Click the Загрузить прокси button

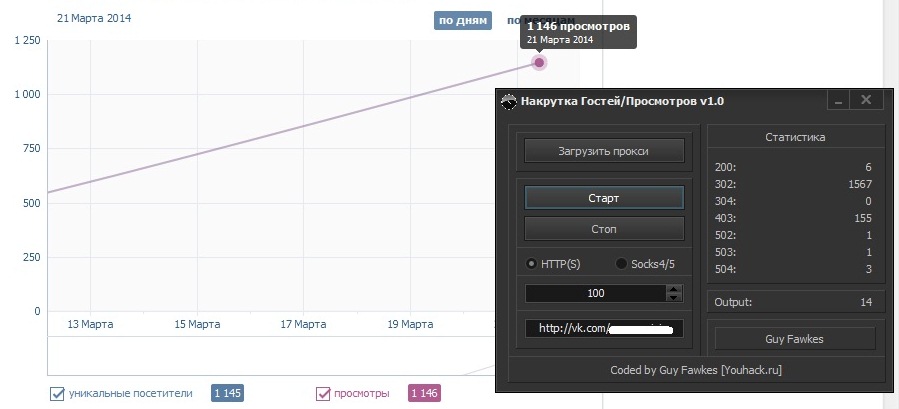click(x=604, y=151)
